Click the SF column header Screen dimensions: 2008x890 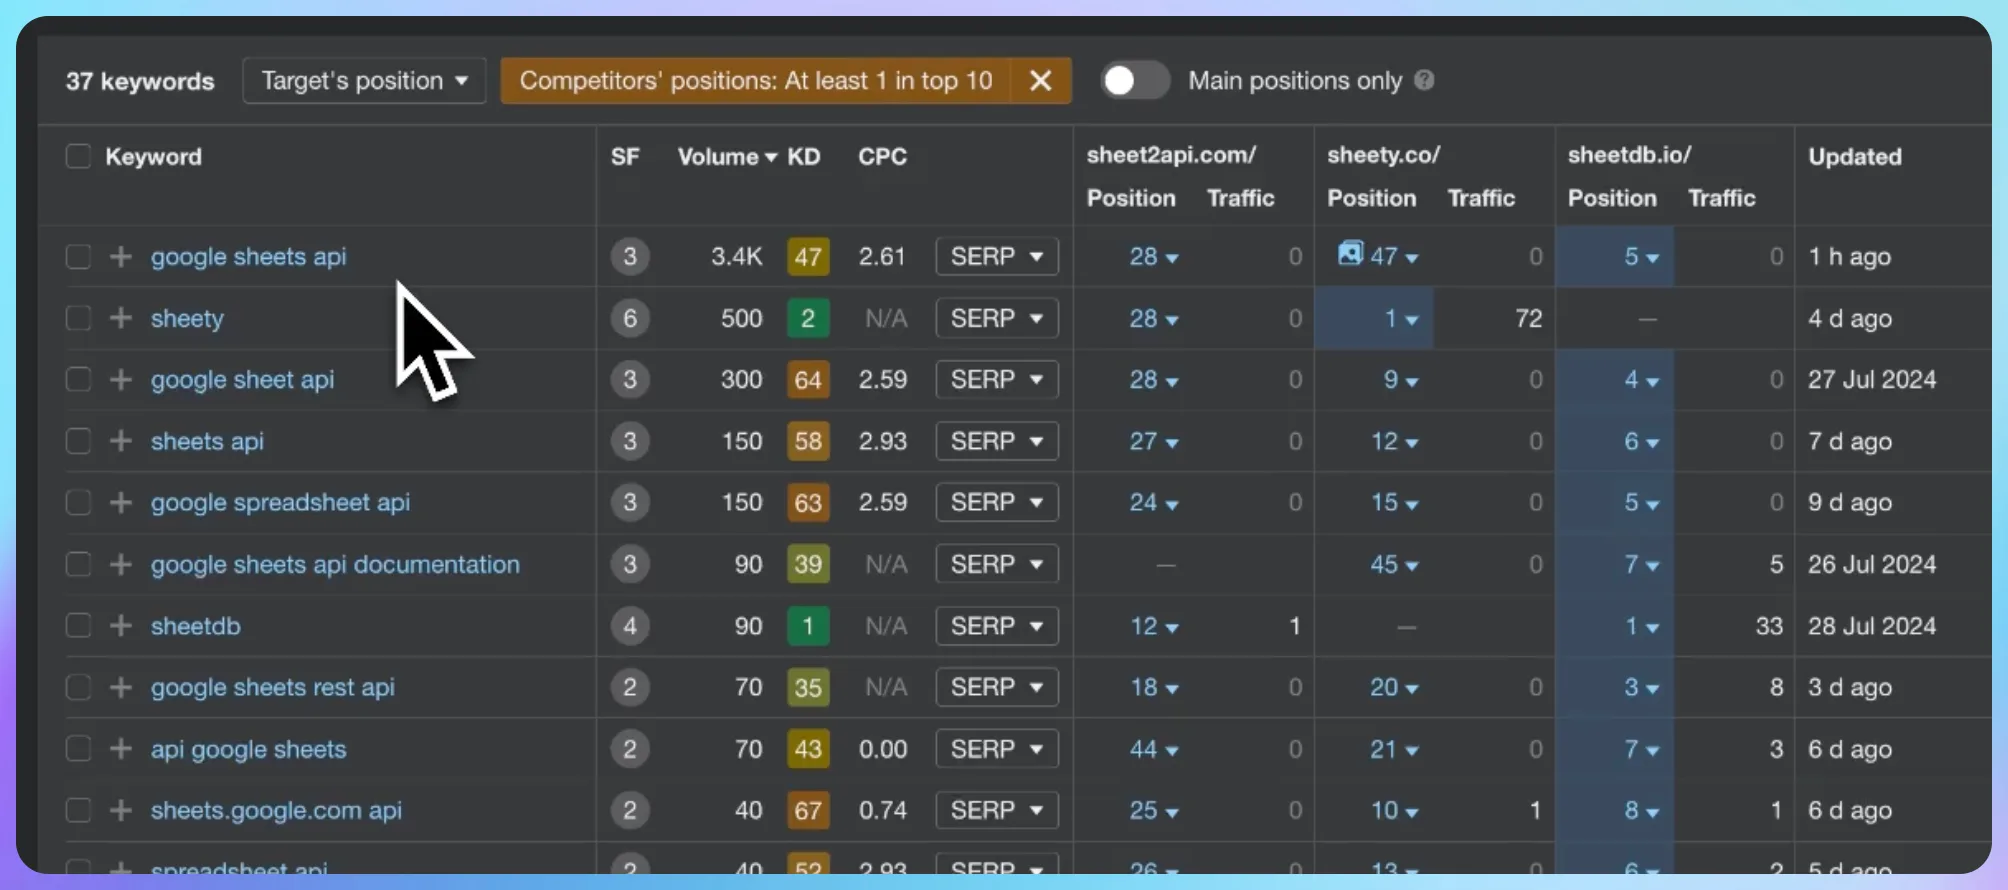tap(625, 157)
